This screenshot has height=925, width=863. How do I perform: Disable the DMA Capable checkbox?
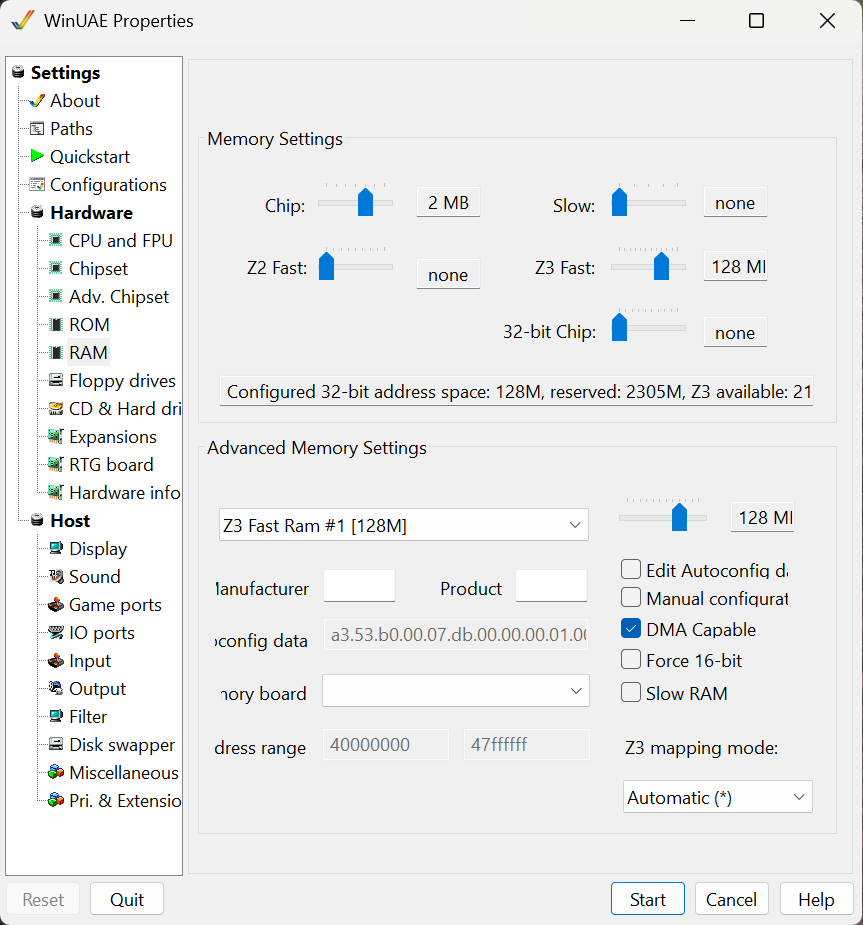631,629
